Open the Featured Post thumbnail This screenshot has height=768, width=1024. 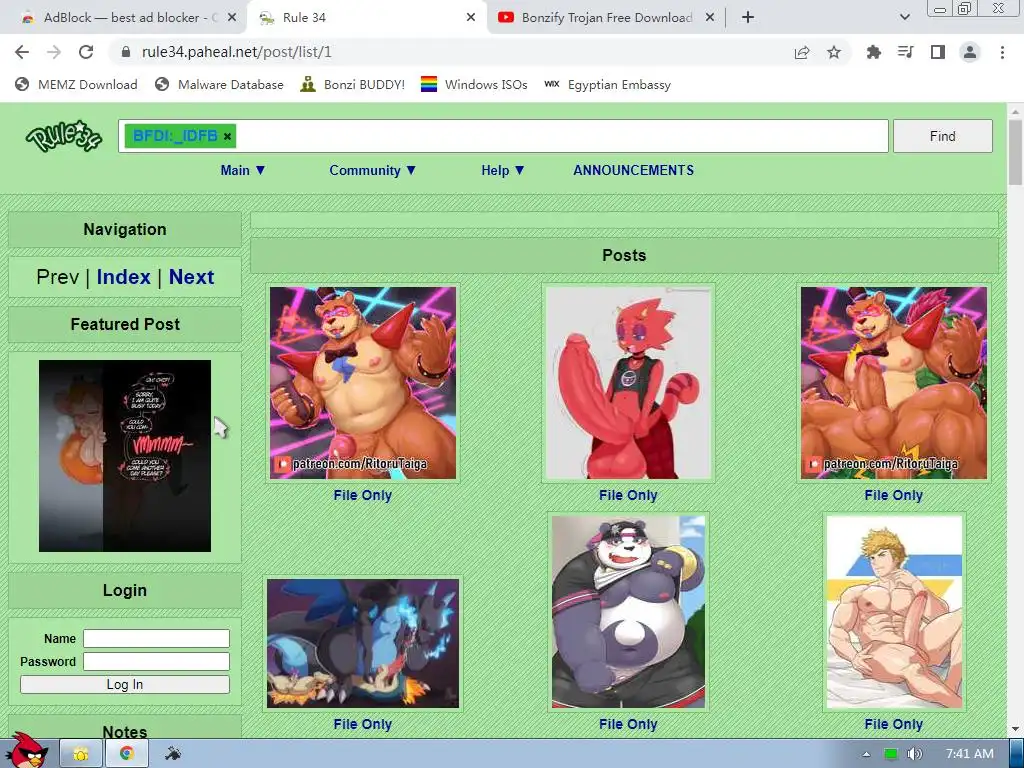pyautogui.click(x=125, y=456)
